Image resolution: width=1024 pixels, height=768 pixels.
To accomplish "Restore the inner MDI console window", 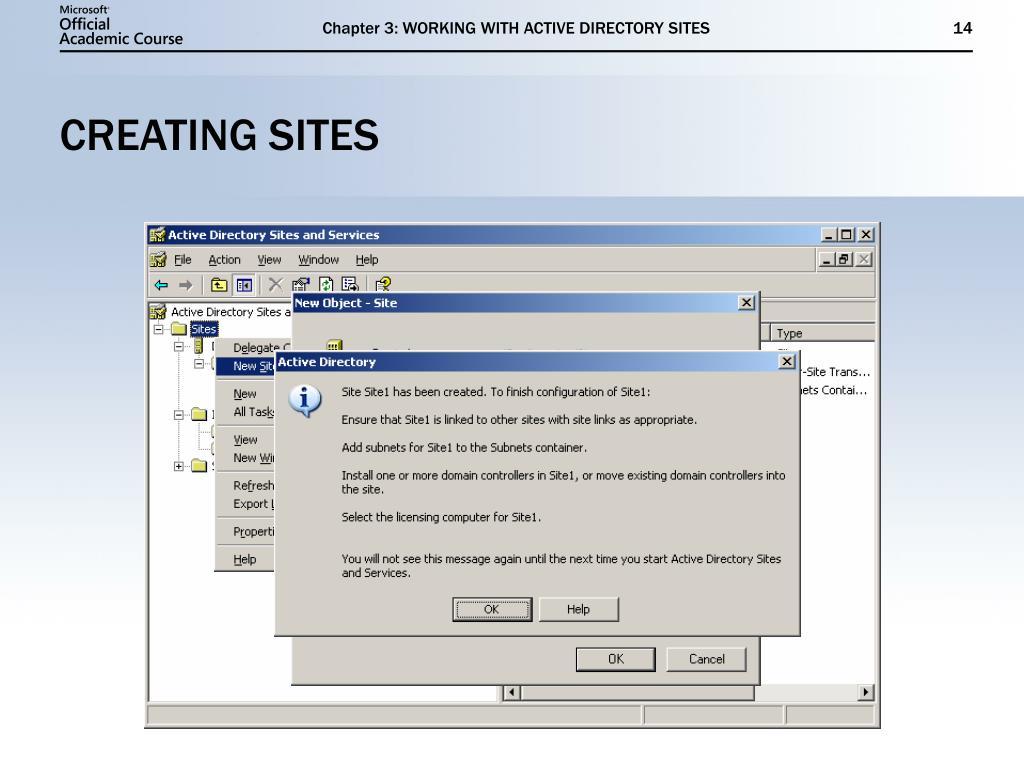I will pos(844,260).
